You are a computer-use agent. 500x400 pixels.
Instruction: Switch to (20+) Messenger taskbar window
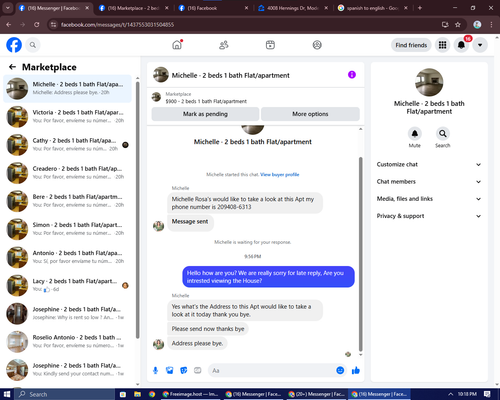coord(317,394)
